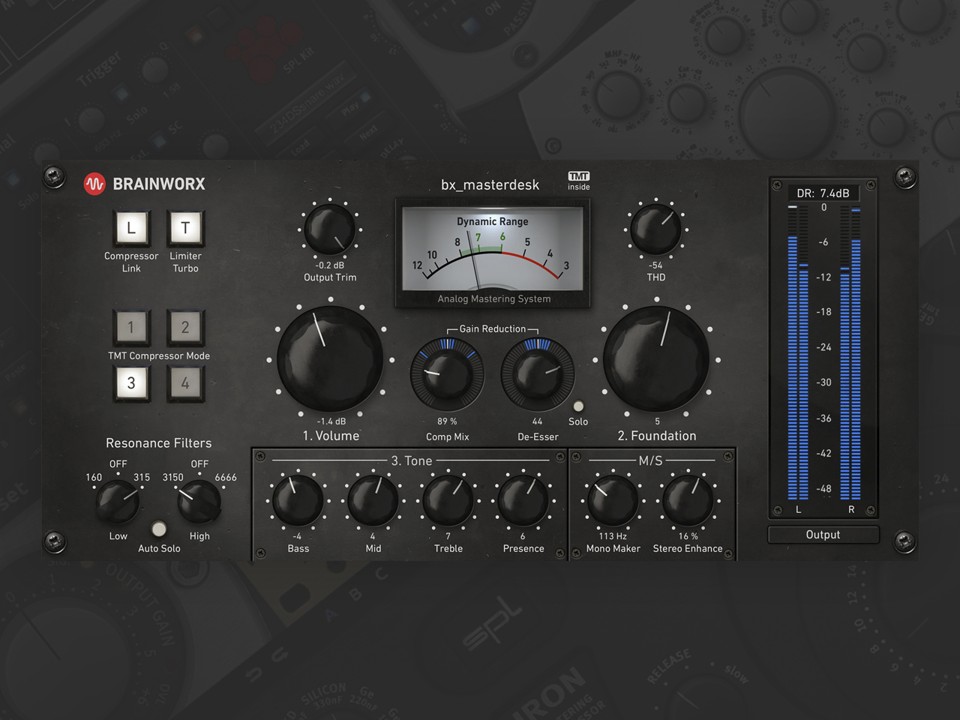Click the 6 Presence value
The image size is (960, 720).
[x=523, y=536]
